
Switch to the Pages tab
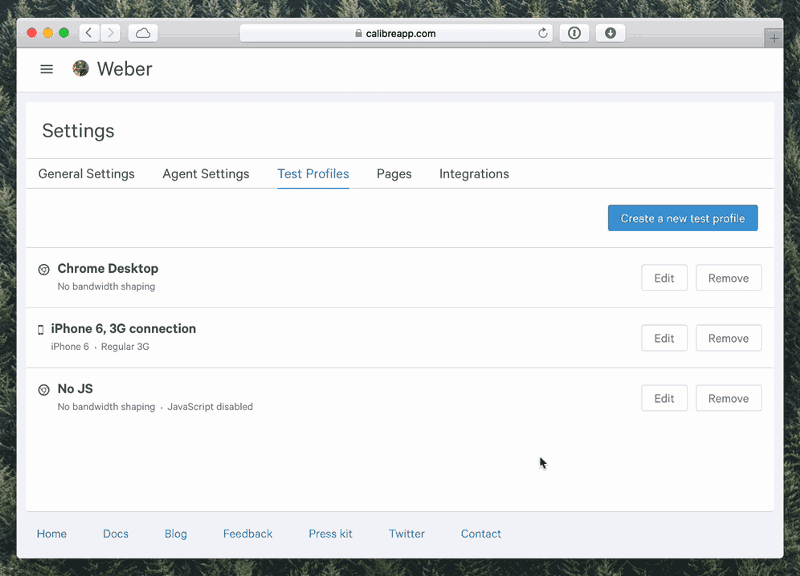point(394,174)
